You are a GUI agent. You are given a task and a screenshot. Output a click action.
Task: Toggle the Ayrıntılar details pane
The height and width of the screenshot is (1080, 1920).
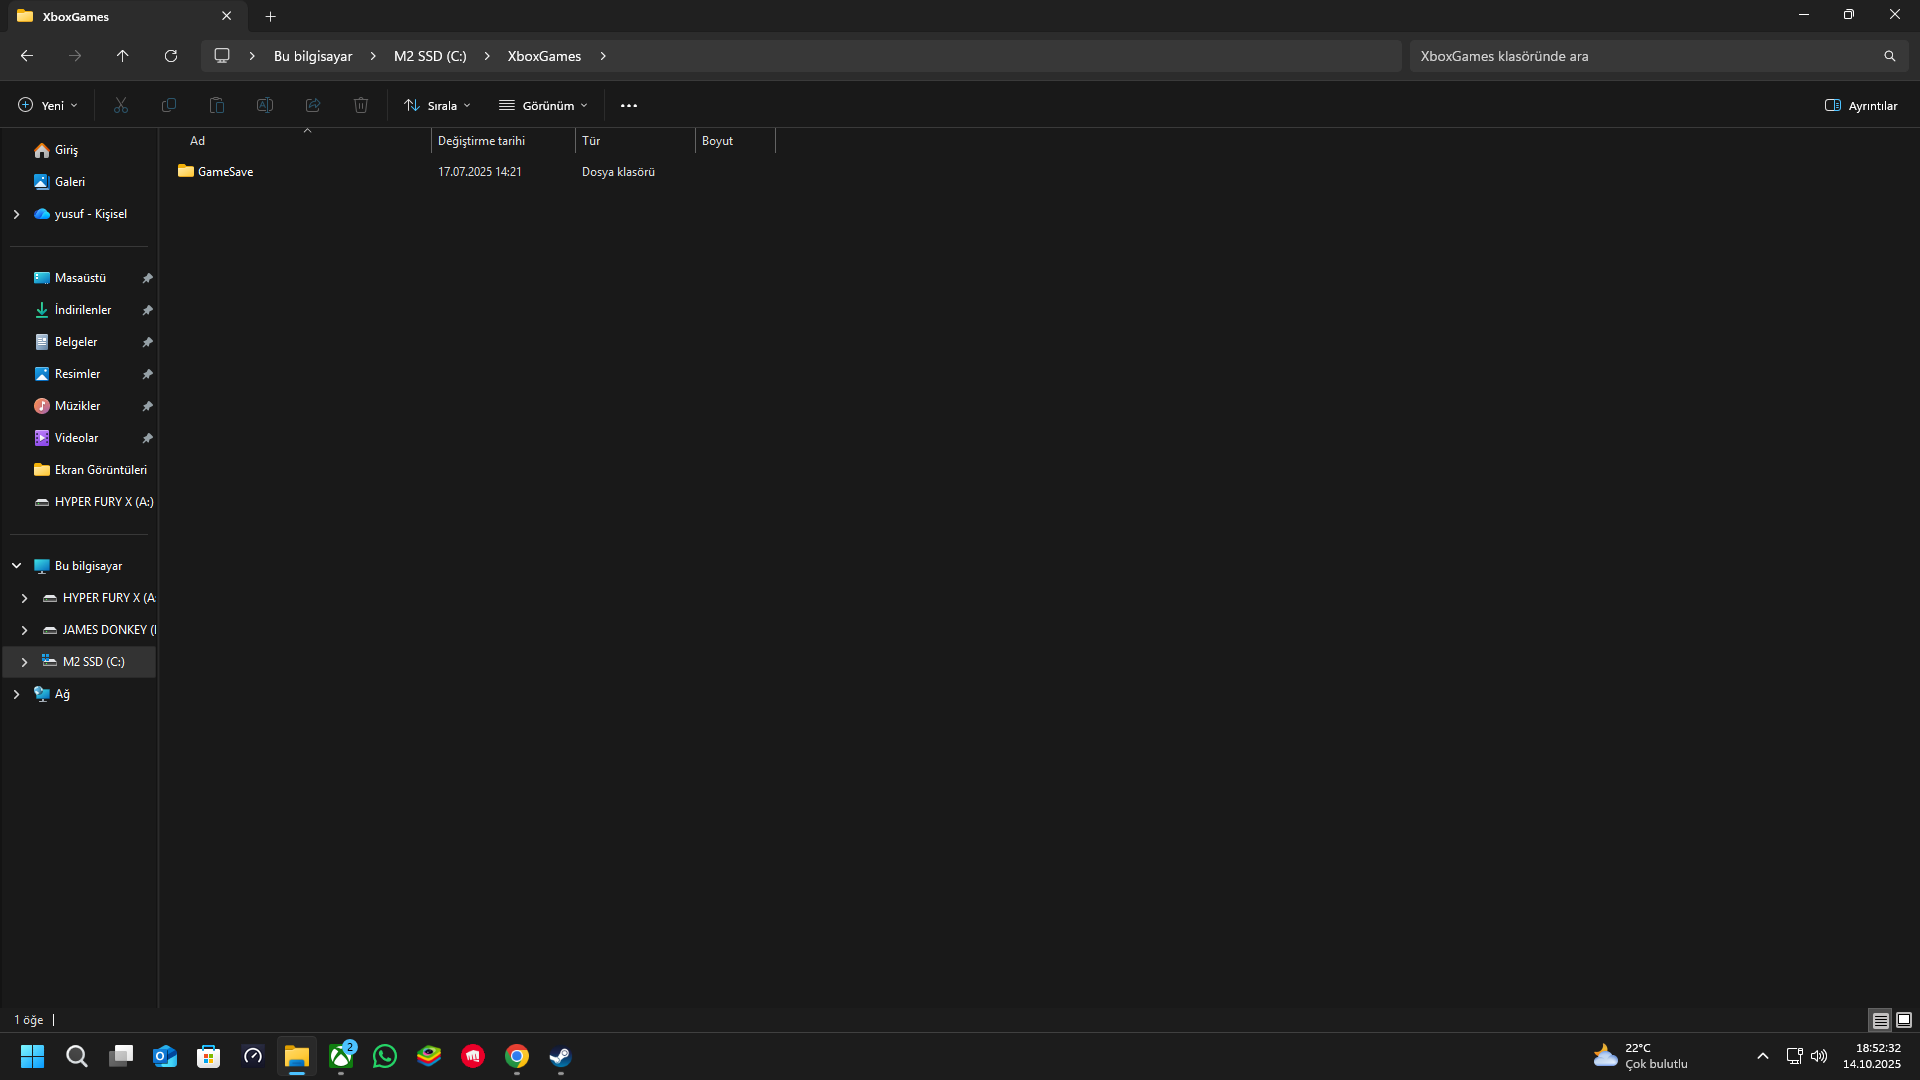click(1860, 105)
